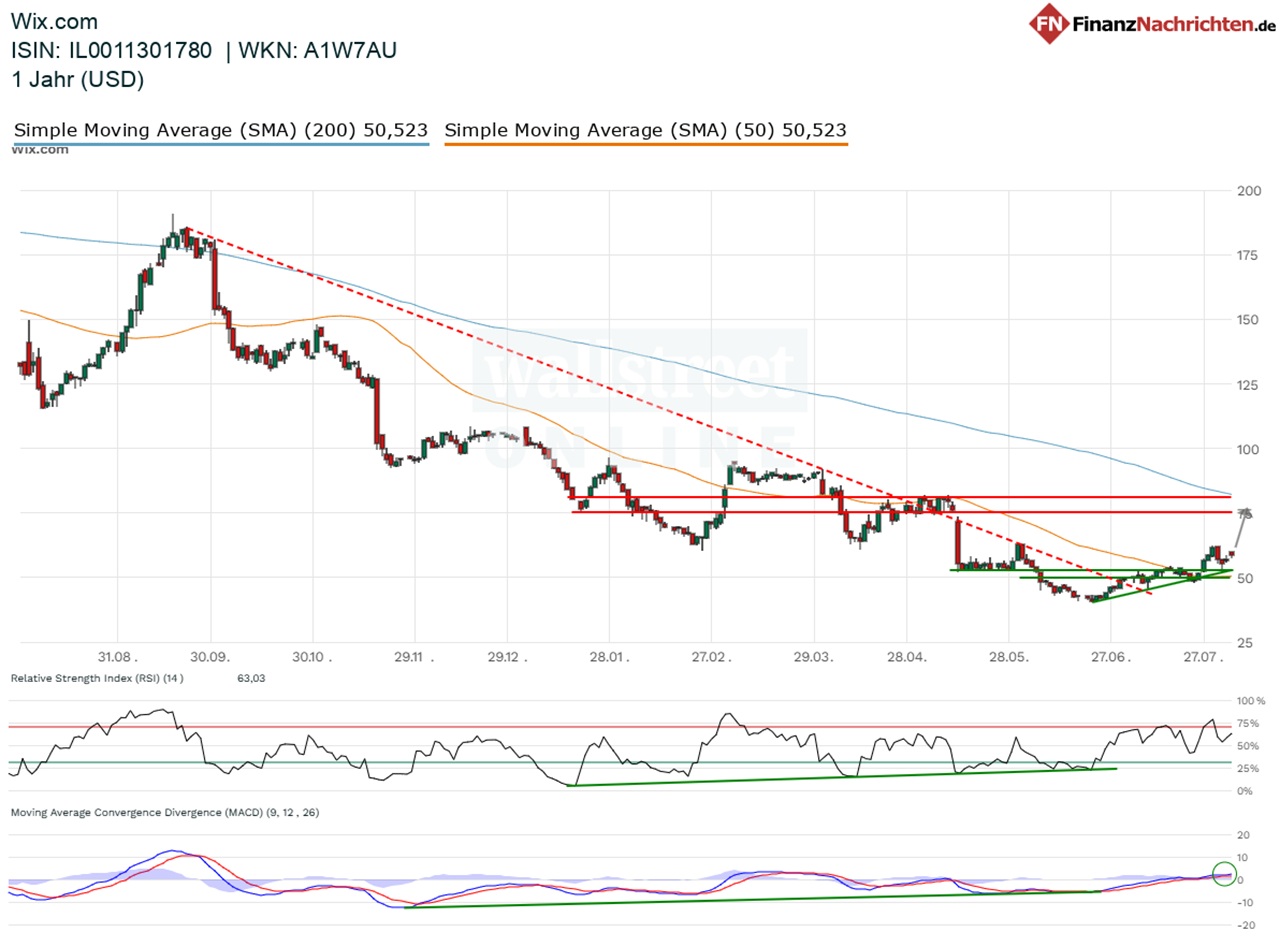1280x940 pixels.
Task: Click the RSI axis label 75%
Action: [x=1249, y=724]
